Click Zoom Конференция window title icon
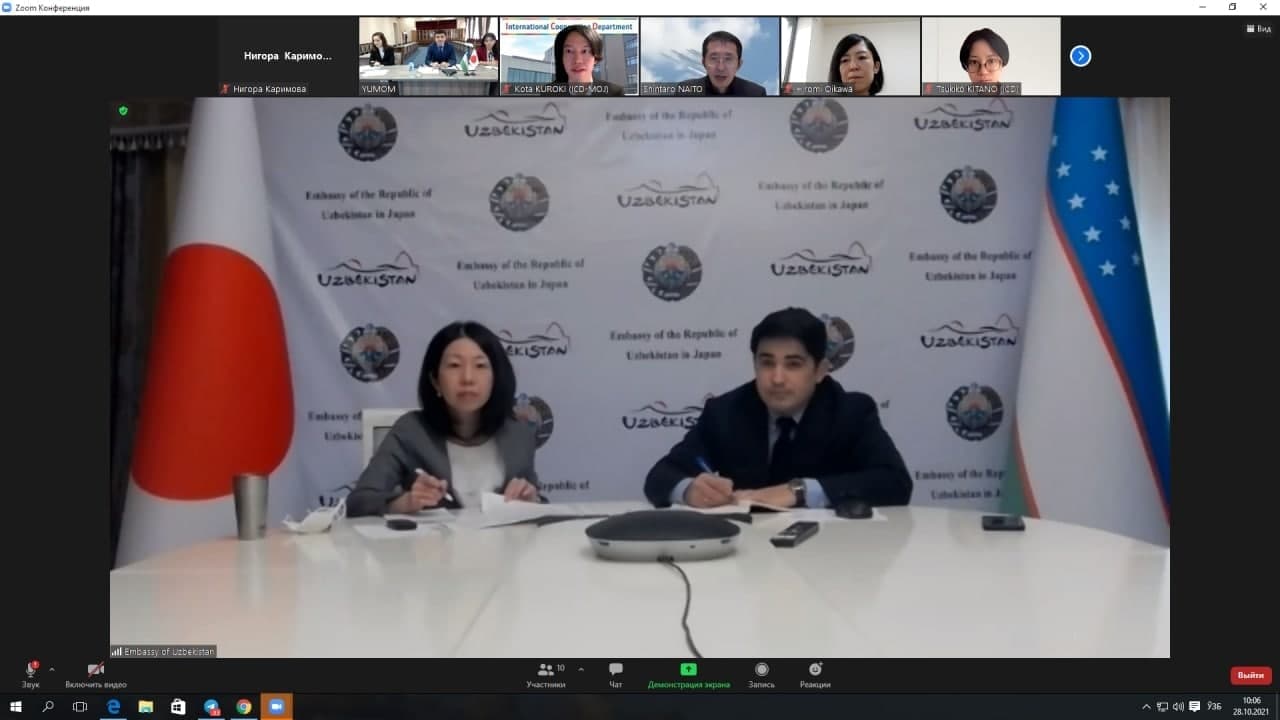This screenshot has width=1280, height=720. click(6, 7)
